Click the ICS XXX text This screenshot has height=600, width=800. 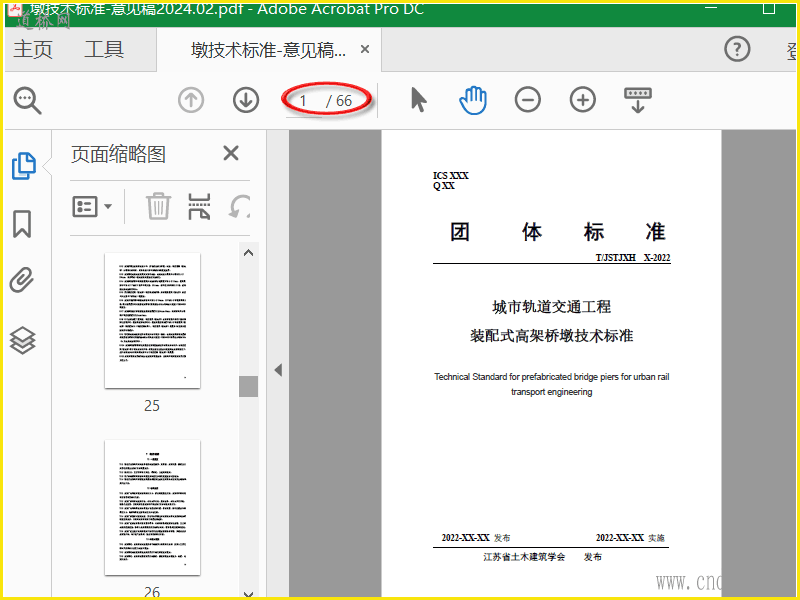click(x=451, y=176)
